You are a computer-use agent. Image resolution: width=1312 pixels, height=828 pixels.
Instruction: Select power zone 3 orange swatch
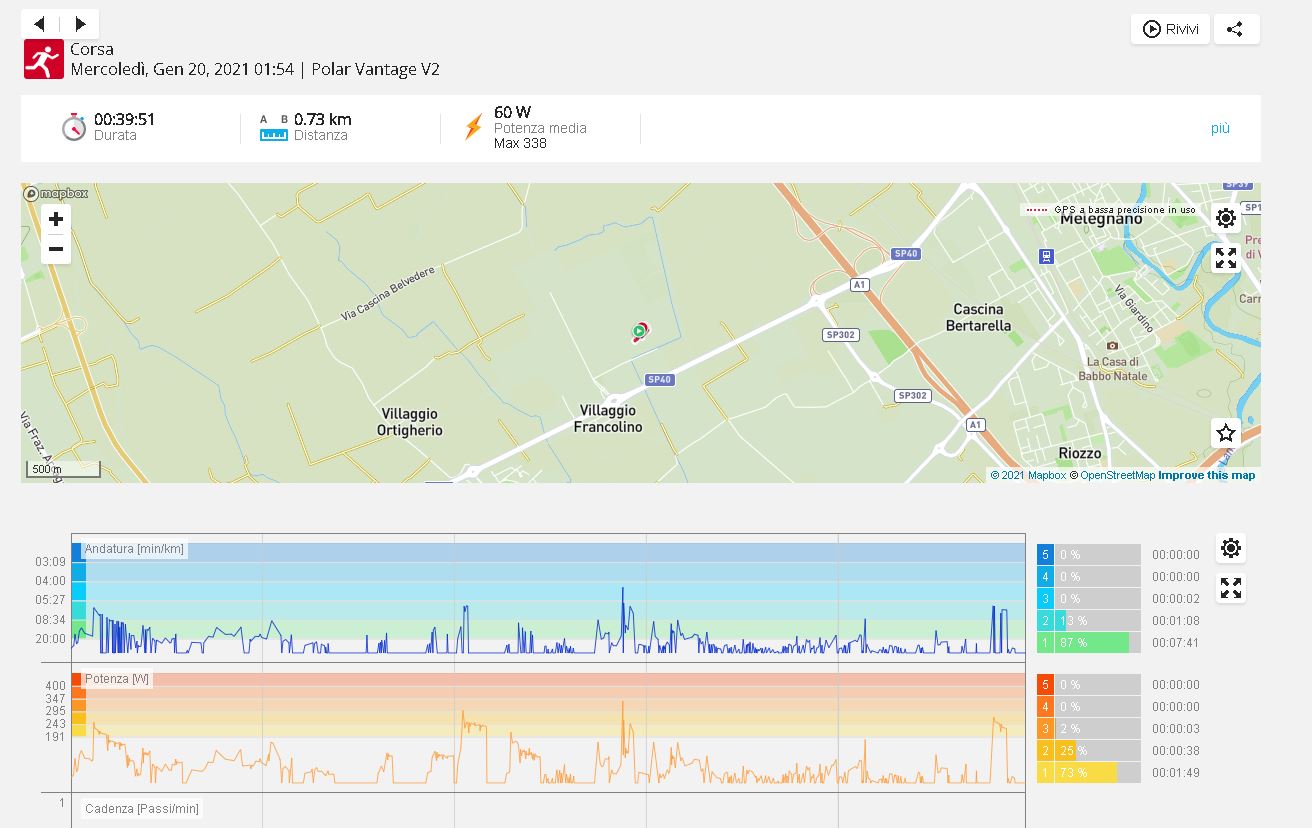[1045, 728]
